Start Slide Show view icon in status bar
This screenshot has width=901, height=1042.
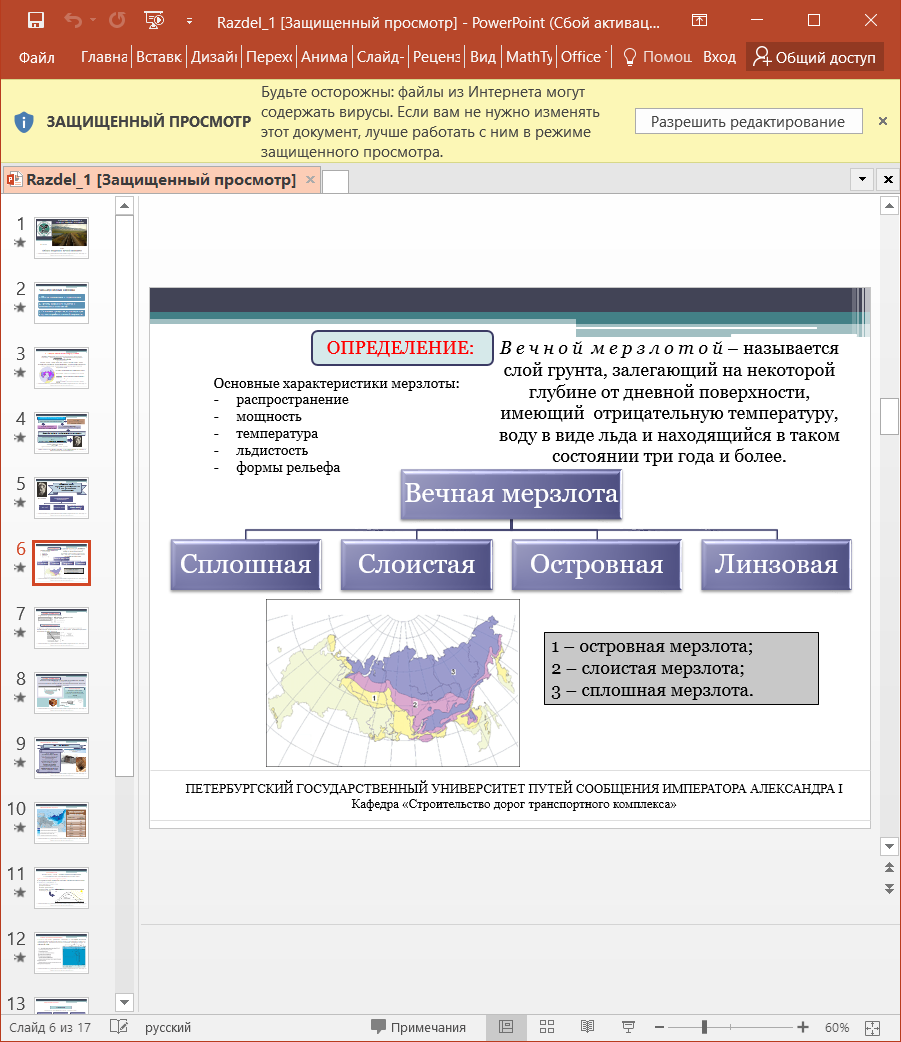(x=628, y=1027)
